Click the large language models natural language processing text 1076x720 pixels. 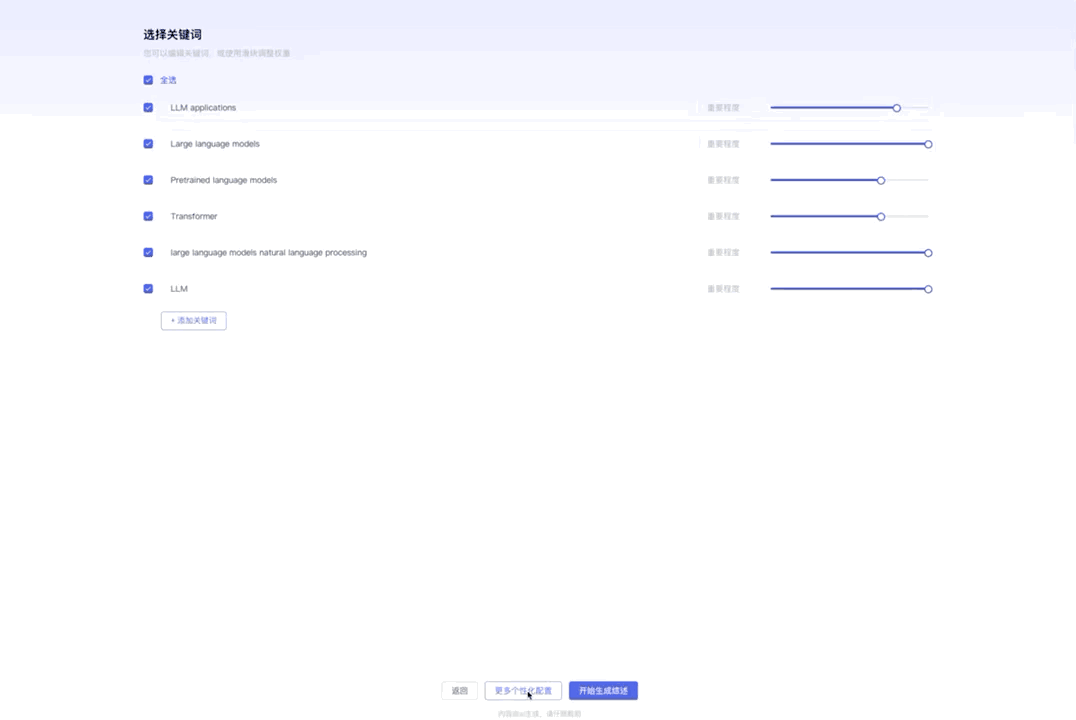point(268,253)
